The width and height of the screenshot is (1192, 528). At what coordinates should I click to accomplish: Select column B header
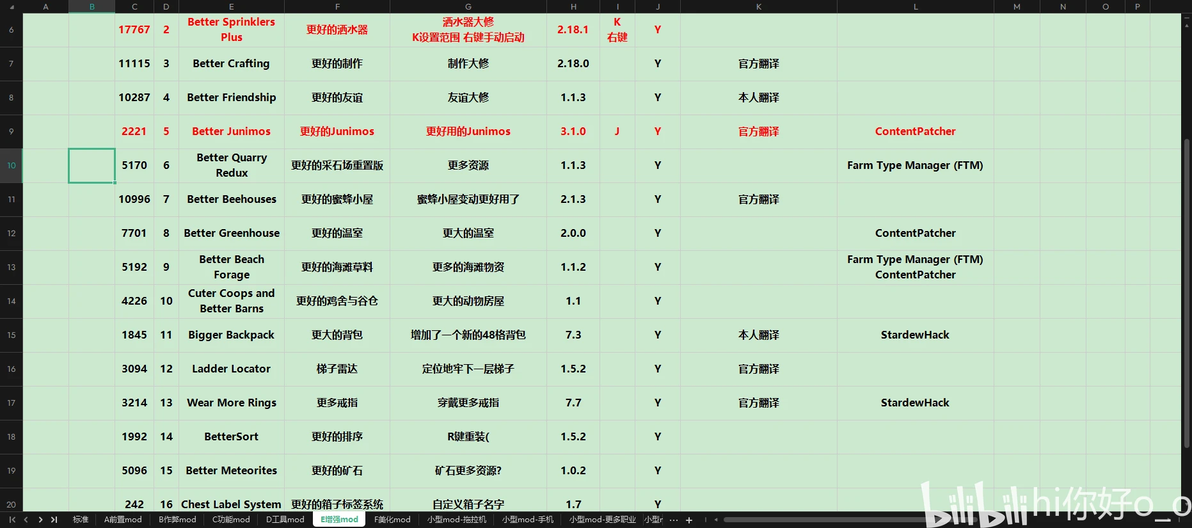91,6
